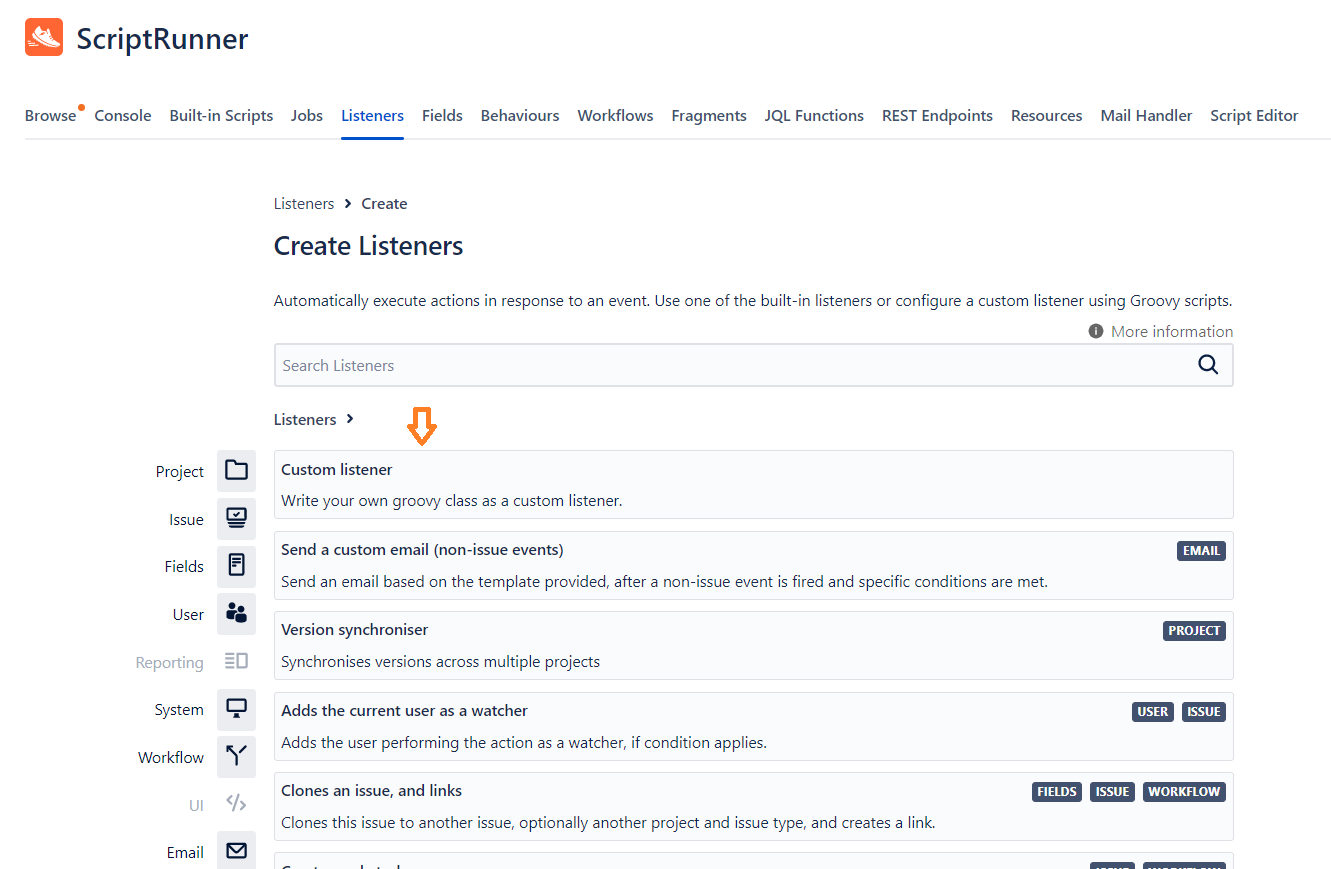Select the Workflow filter icon
Viewport: 1331px width, 869px height.
point(236,756)
